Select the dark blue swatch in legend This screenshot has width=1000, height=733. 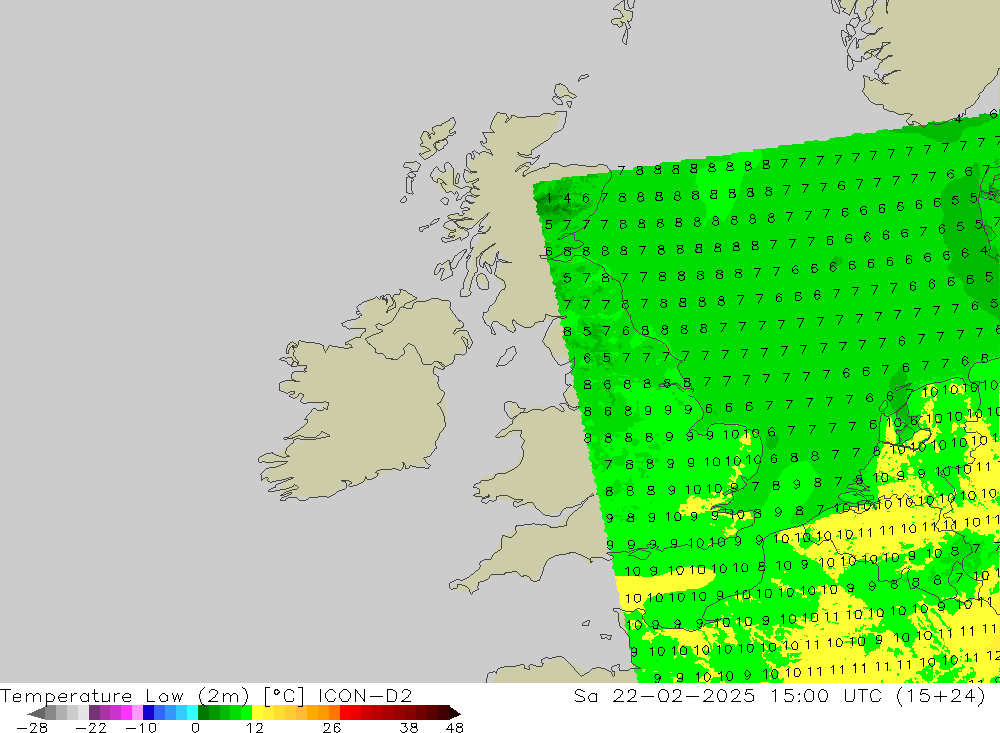(x=148, y=713)
